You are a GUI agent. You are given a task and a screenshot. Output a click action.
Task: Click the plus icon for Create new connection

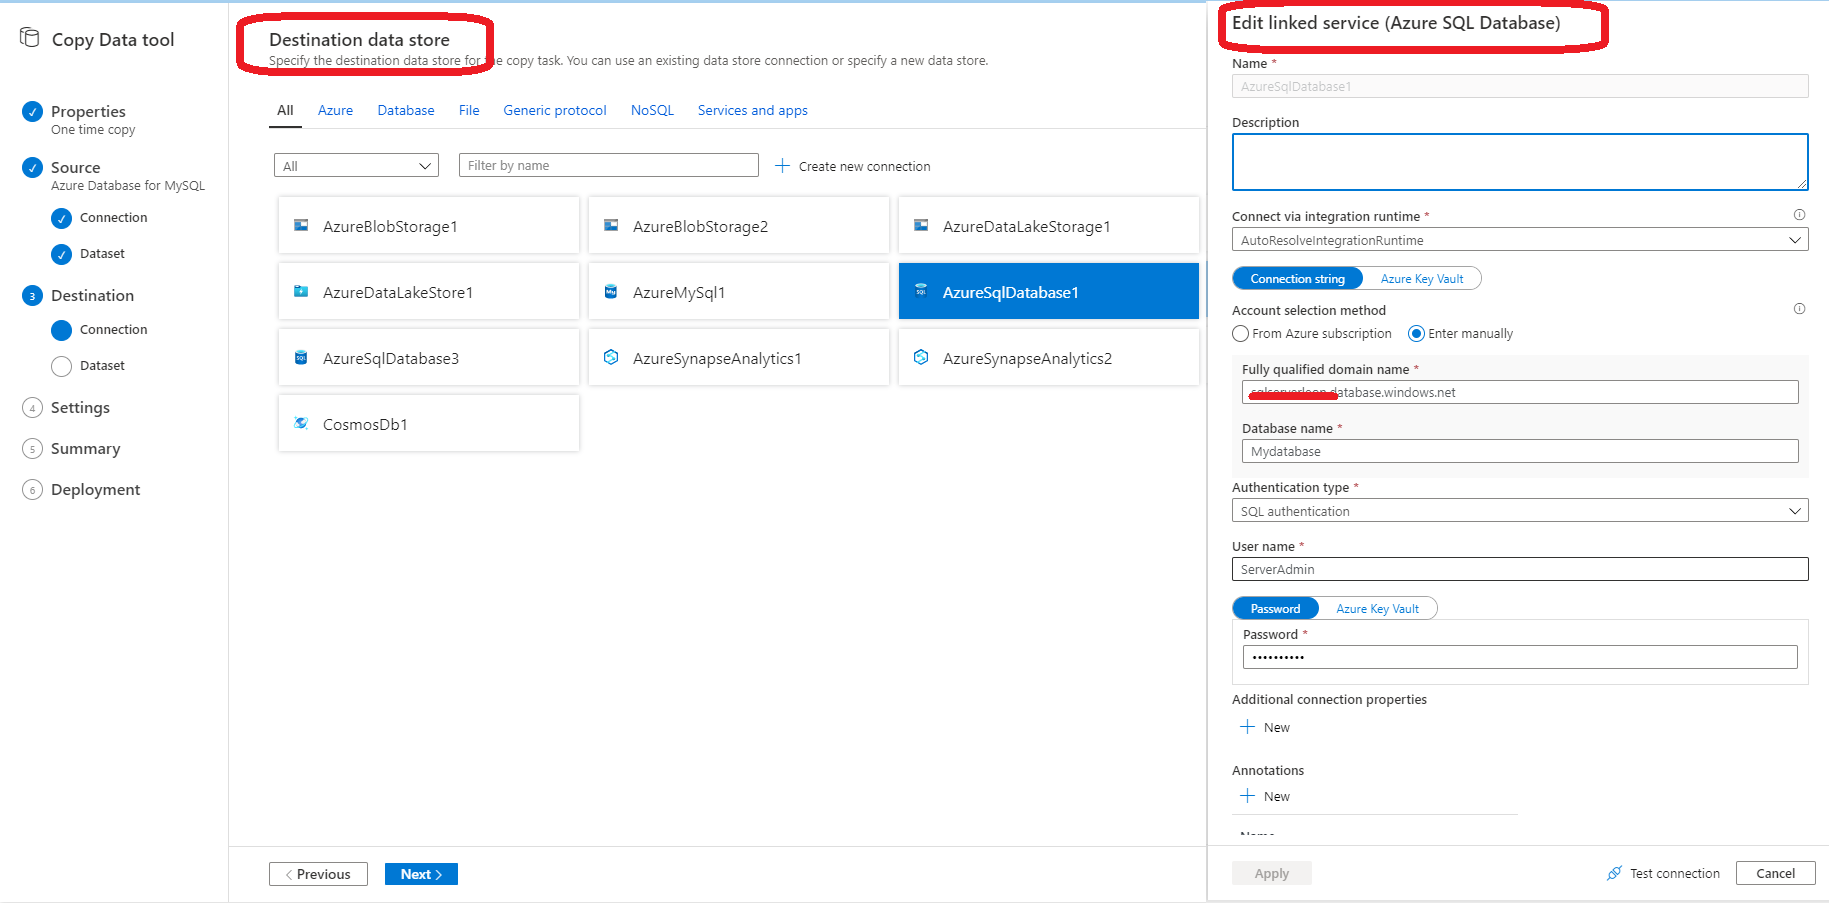pyautogui.click(x=782, y=166)
